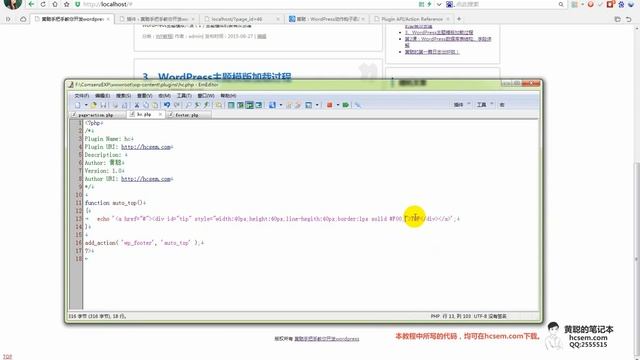
Task: Click the 3、WordPress主题模板加载过程 post title in browser
Action: coord(217,76)
